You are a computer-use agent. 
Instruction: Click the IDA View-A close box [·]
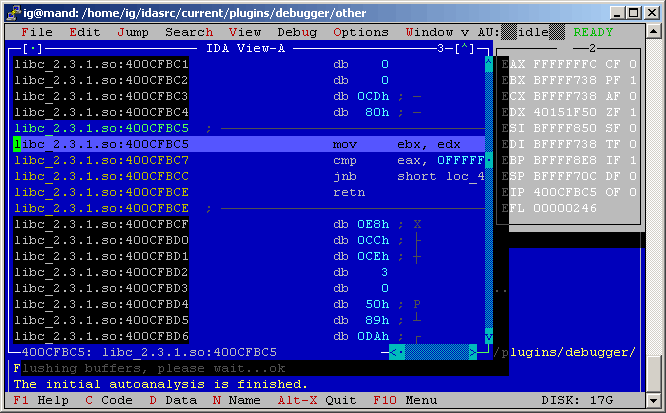coord(33,48)
